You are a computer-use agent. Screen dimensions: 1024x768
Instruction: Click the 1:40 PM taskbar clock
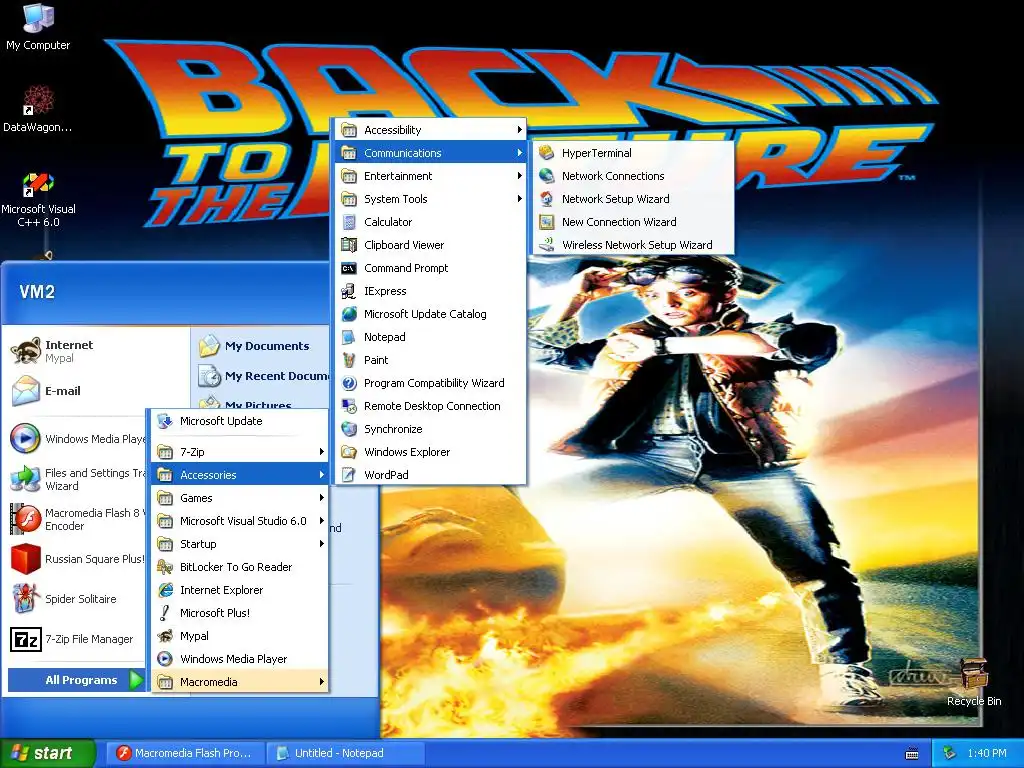pos(987,754)
